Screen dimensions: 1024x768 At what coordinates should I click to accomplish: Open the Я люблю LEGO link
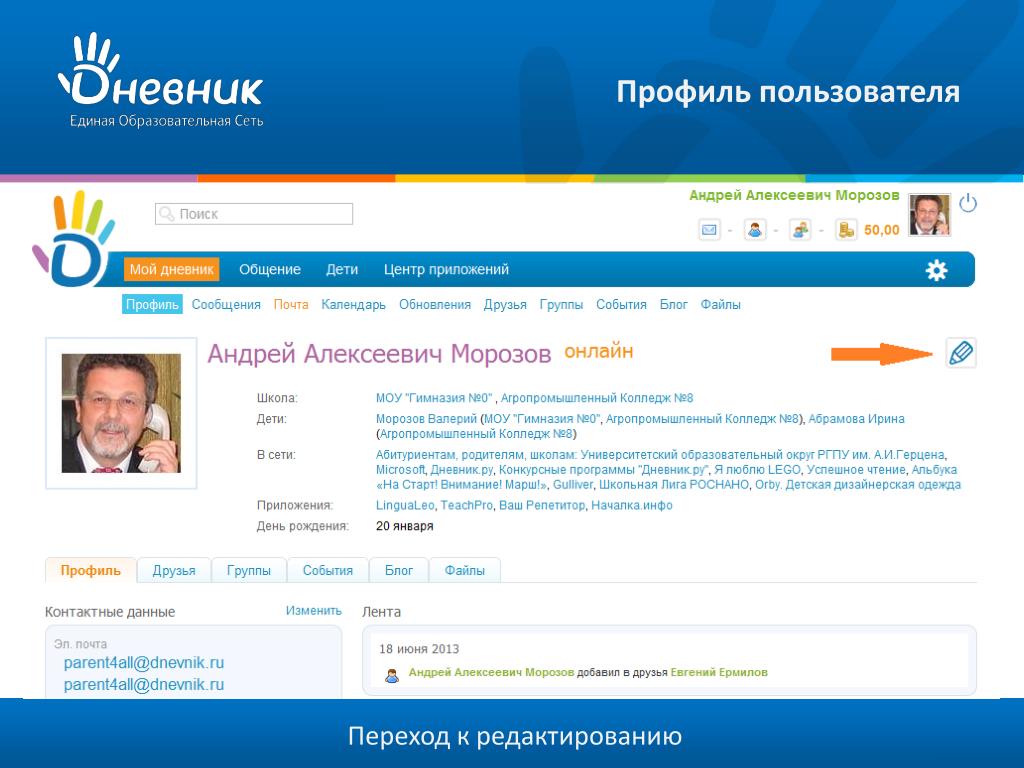point(757,470)
